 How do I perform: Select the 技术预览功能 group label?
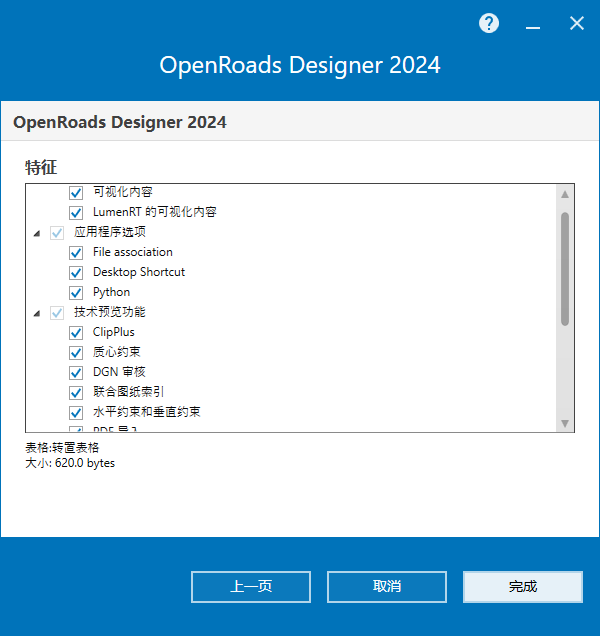point(110,312)
